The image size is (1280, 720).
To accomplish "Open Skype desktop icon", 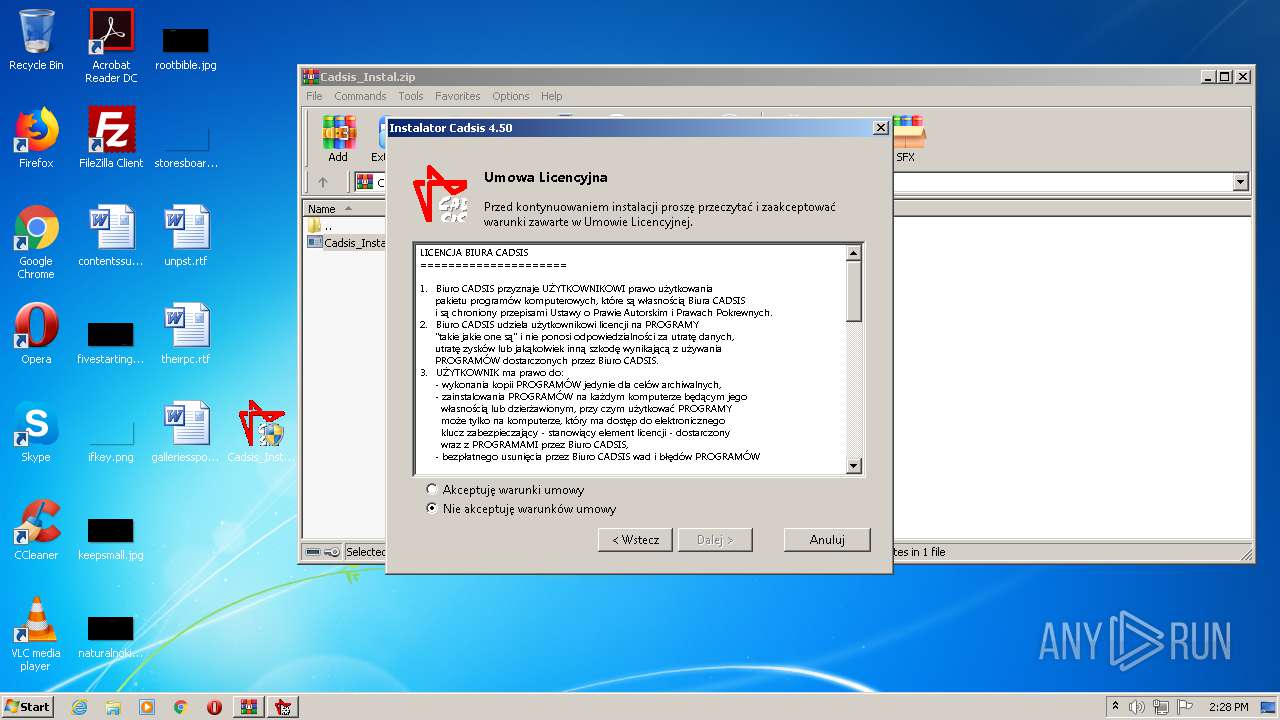I will [36, 432].
